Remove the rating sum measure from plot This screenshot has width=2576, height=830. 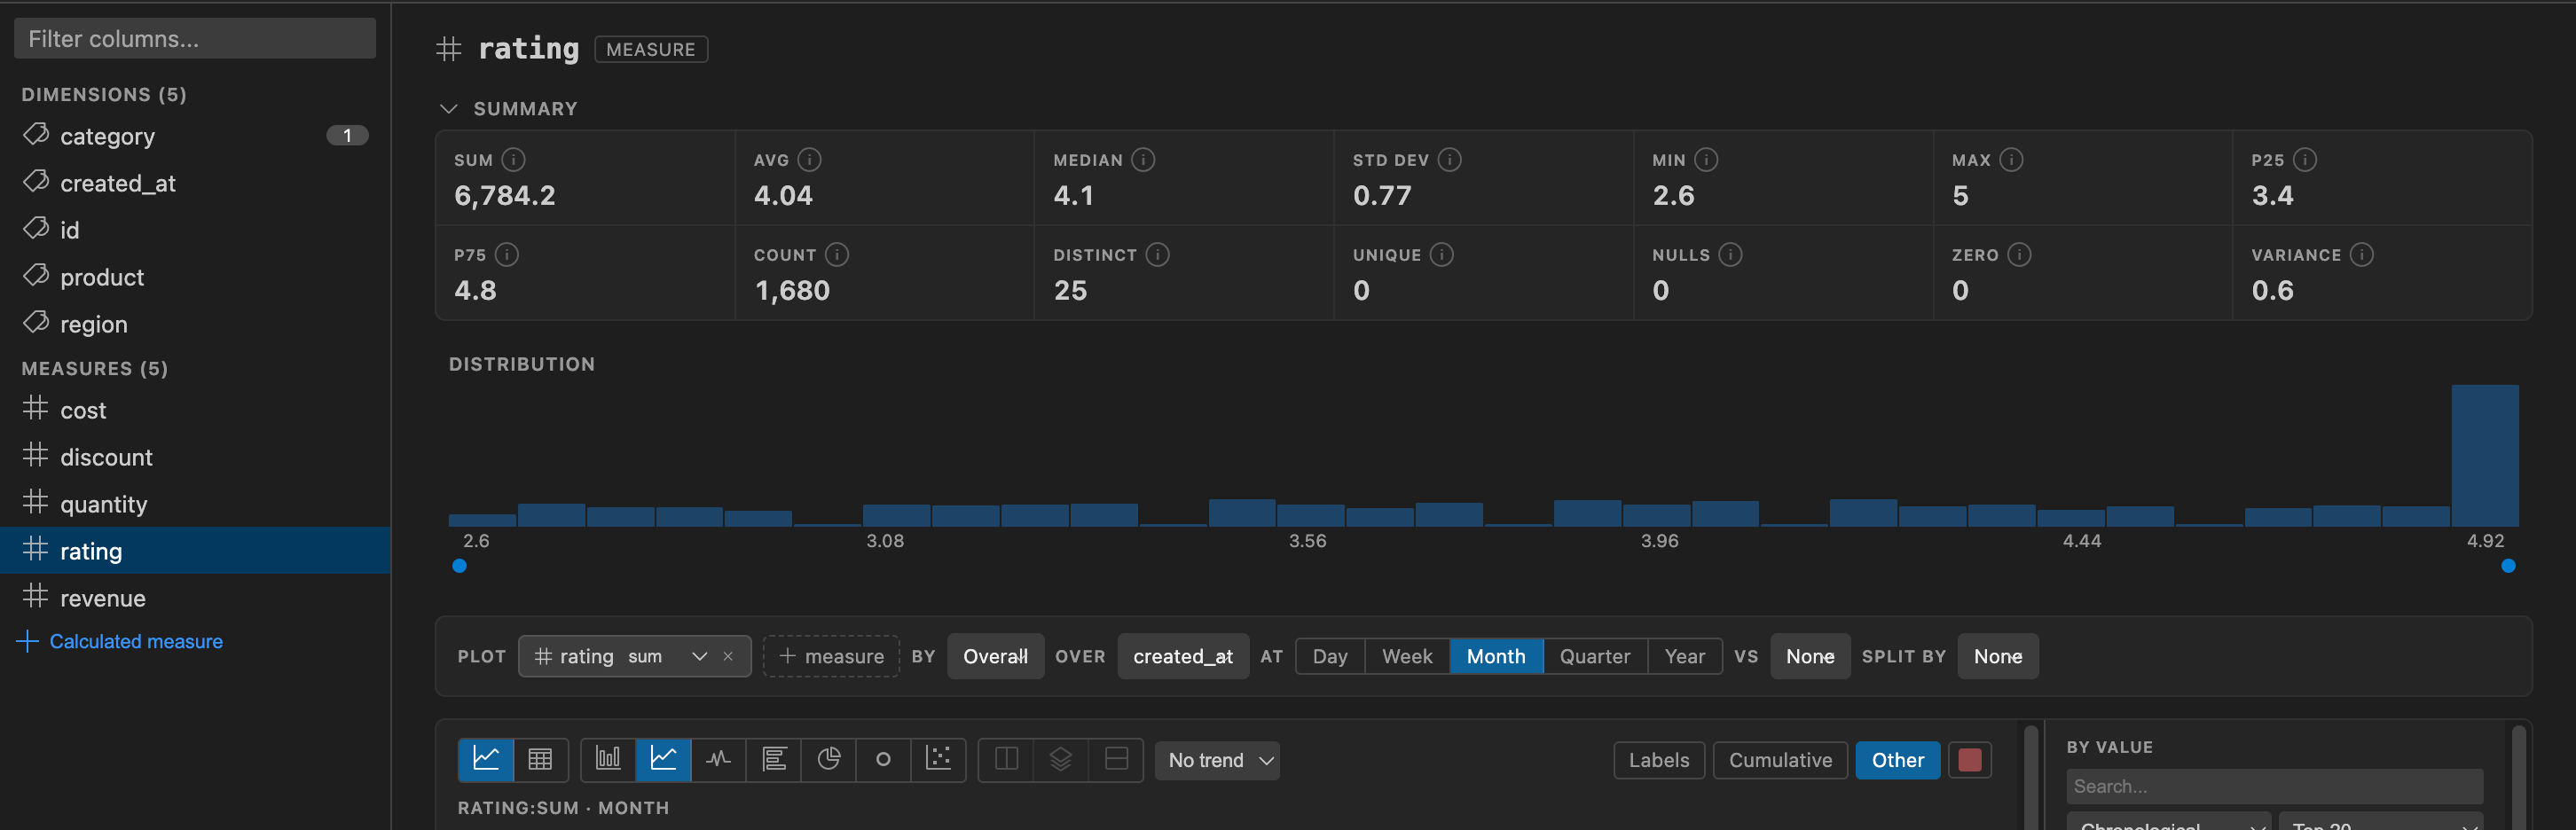point(728,656)
